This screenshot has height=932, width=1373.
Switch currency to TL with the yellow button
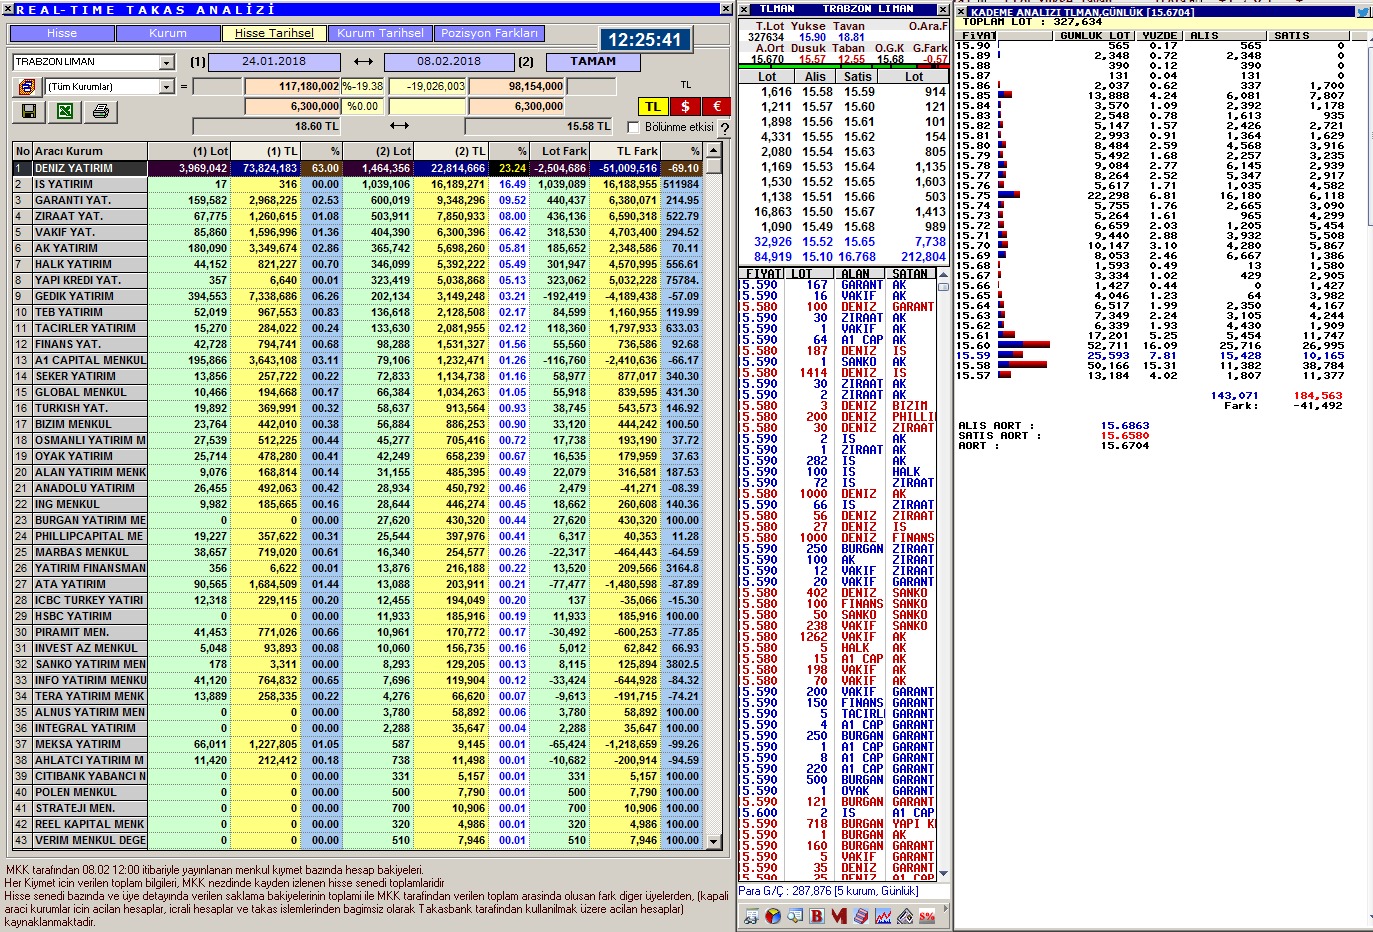tap(652, 106)
